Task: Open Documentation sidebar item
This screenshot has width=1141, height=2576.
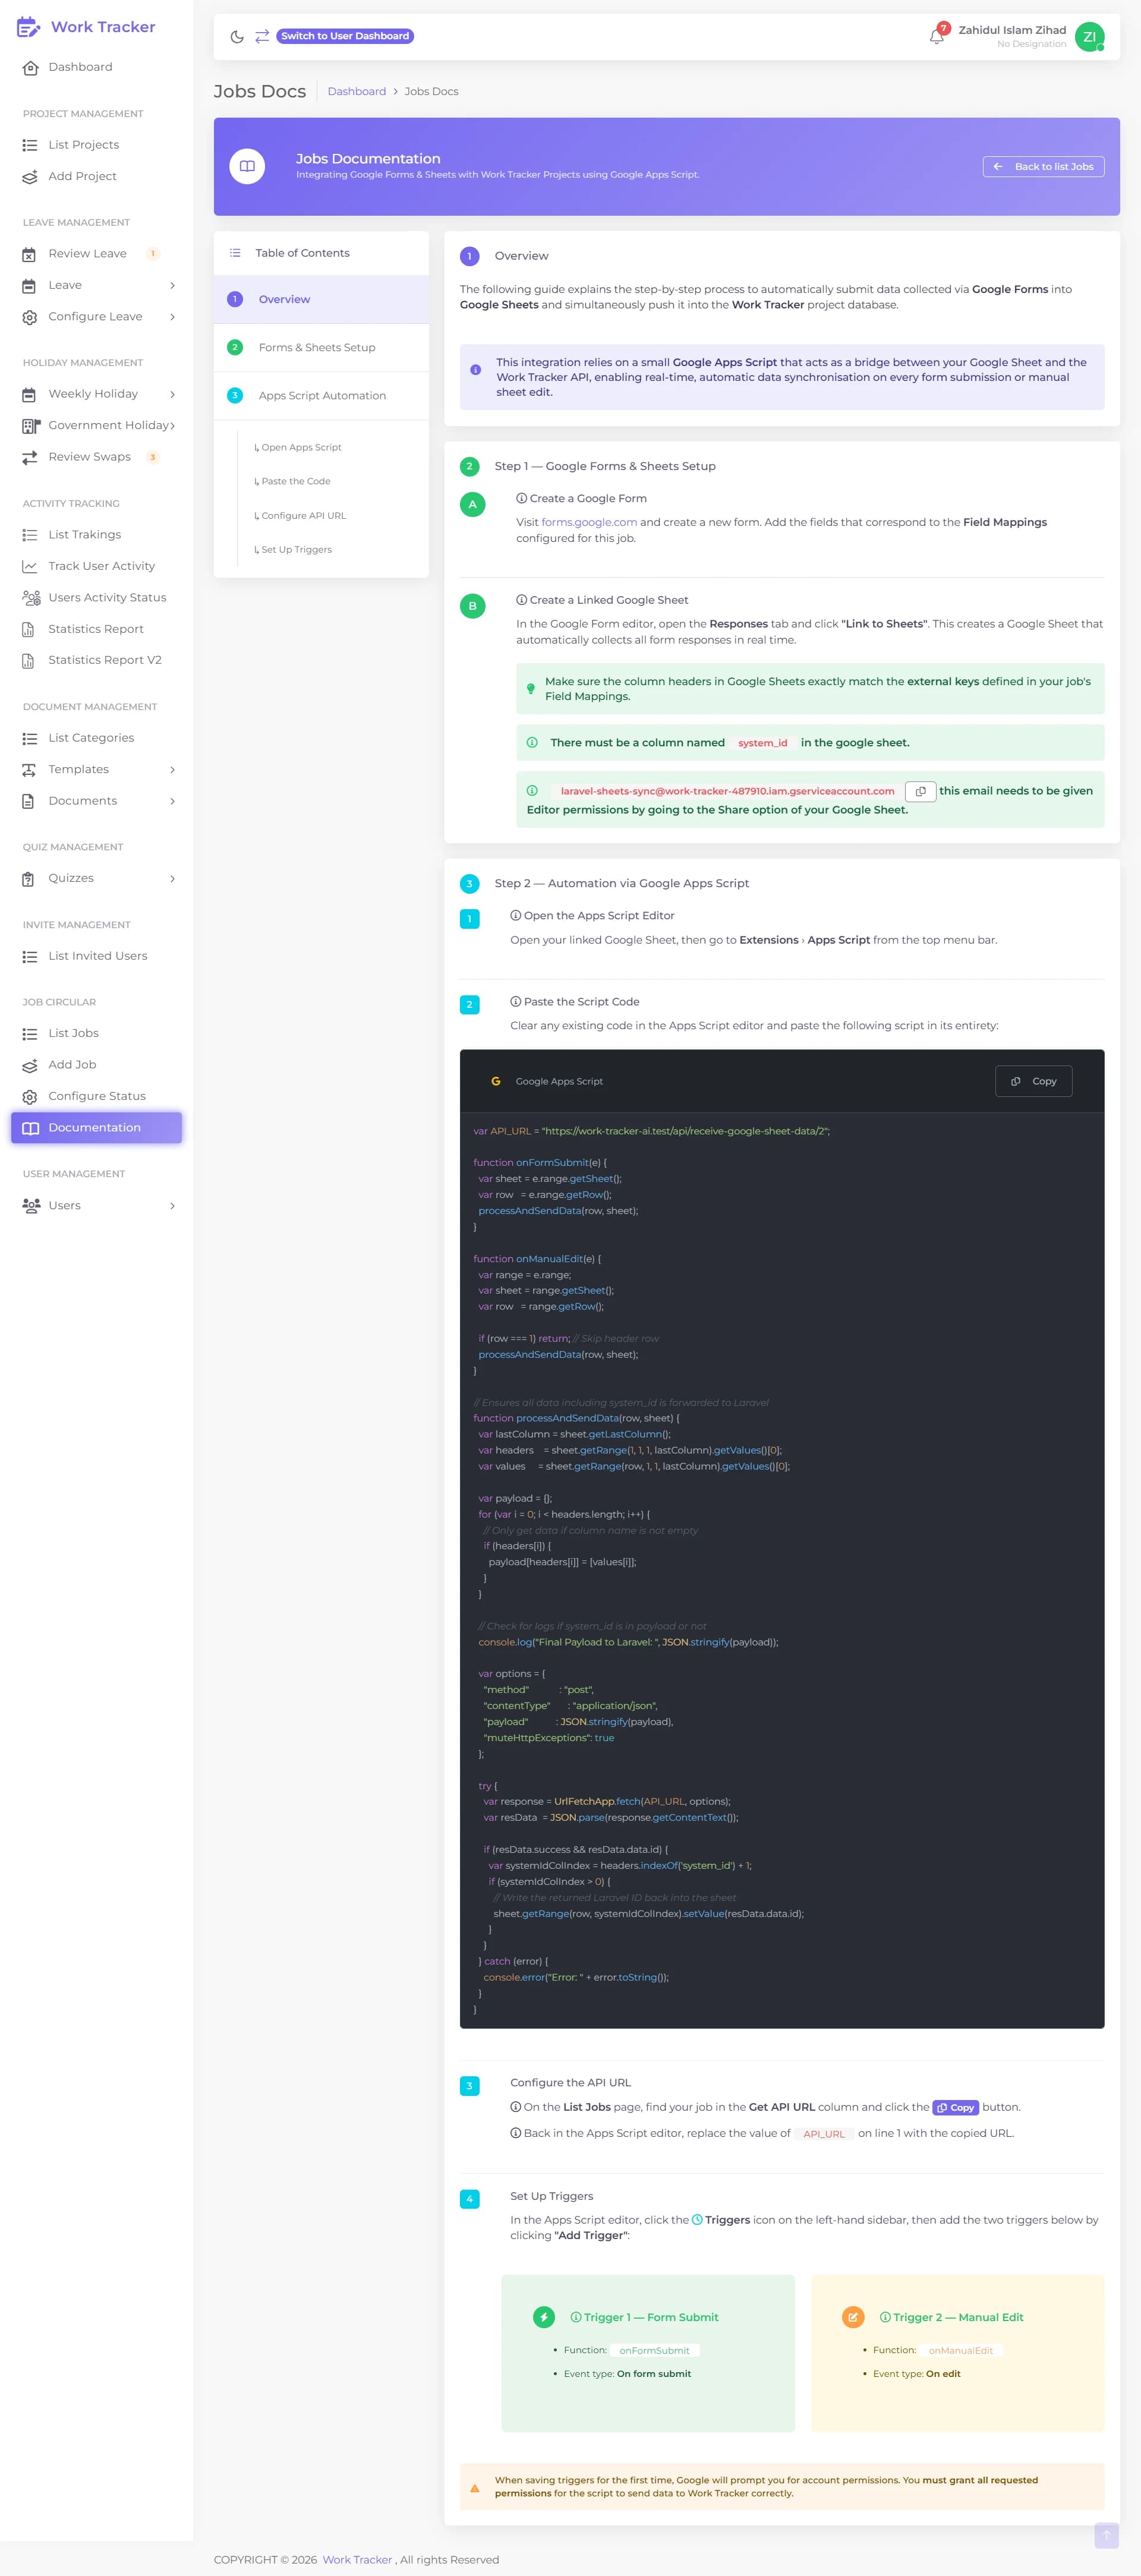Action: pos(96,1127)
